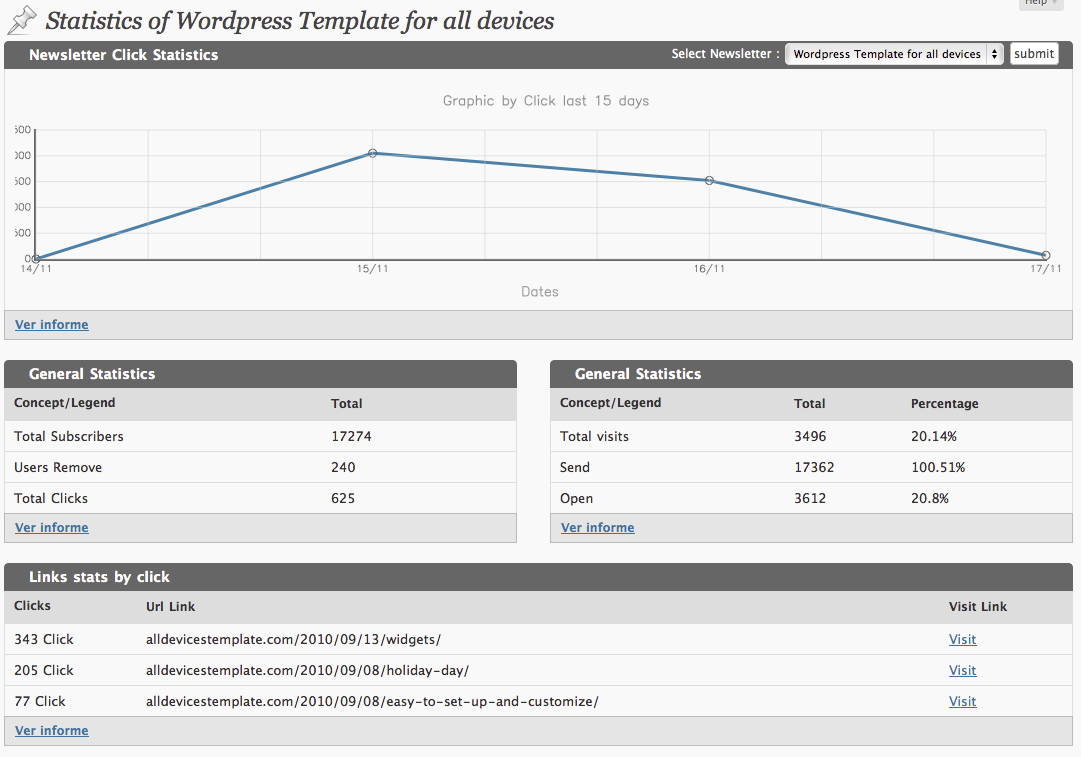Open Ver informe link below Links stats table
The width and height of the screenshot is (1081, 757).
(52, 730)
